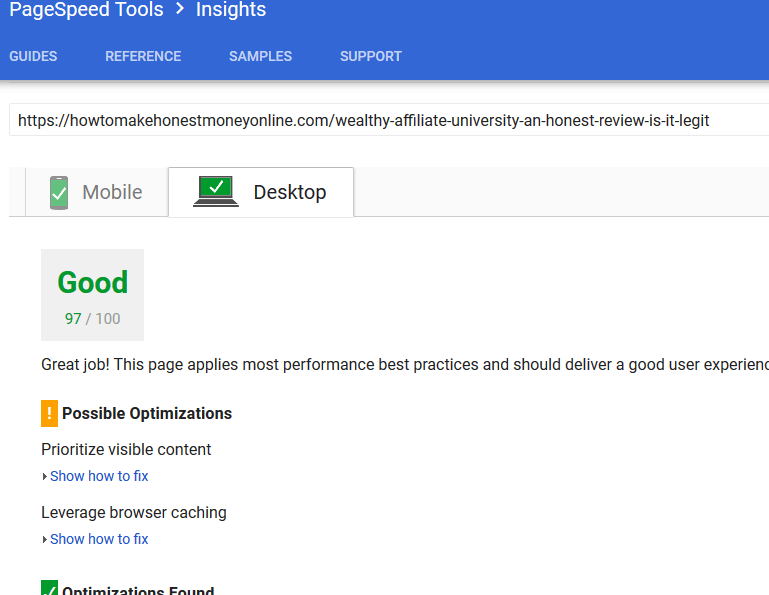The image size is (769, 595).
Task: Open the SUPPORT navigation item
Action: (371, 56)
